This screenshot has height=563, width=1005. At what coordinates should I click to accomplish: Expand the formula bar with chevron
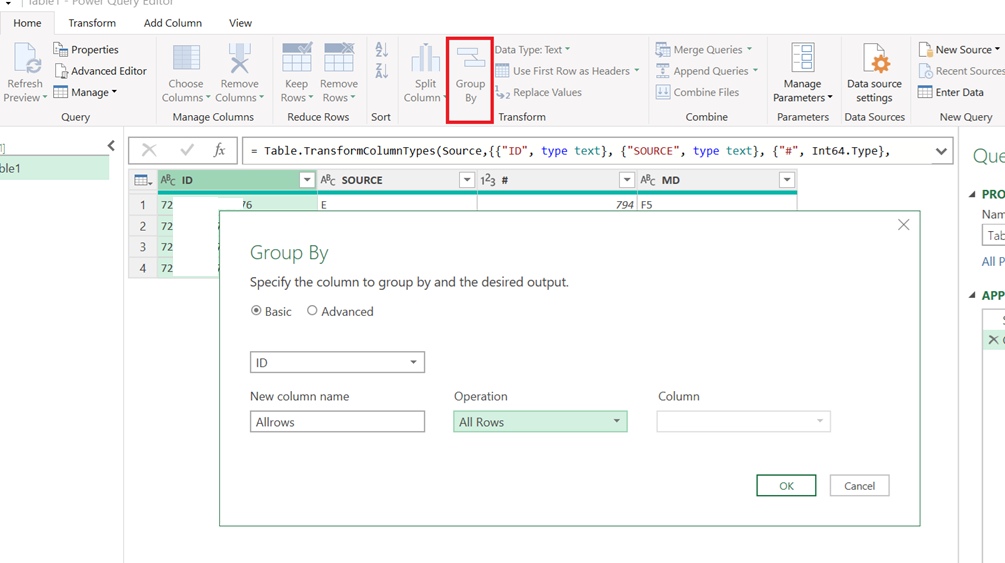pyautogui.click(x=941, y=151)
